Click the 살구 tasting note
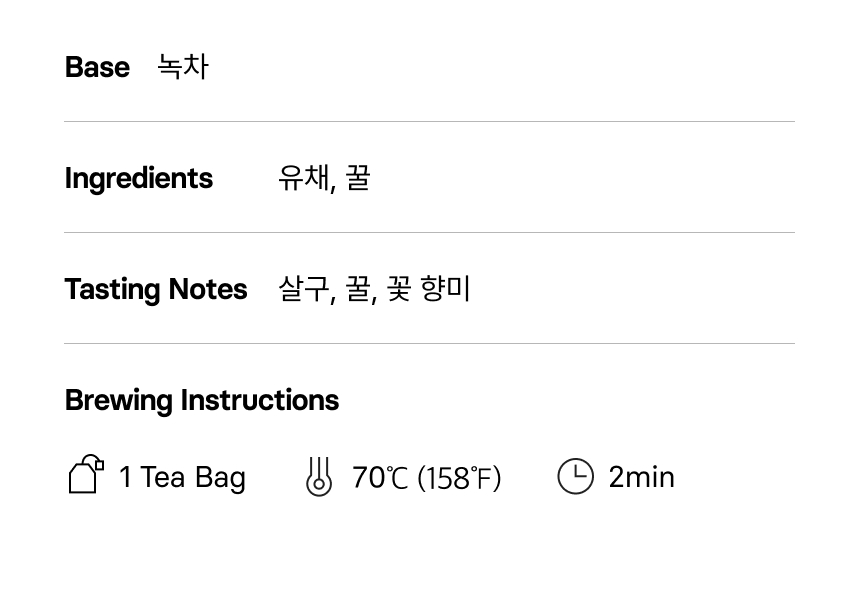 303,289
